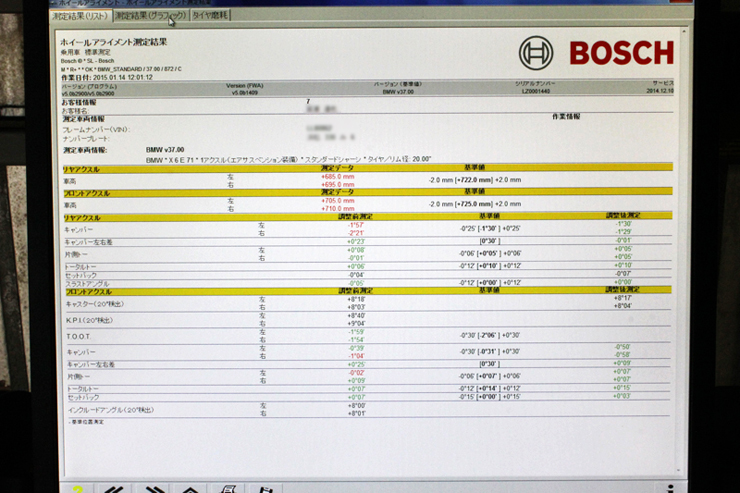Select the T.O.O.T. row label
Viewport: 740px width, 493px height.
[x=79, y=337]
